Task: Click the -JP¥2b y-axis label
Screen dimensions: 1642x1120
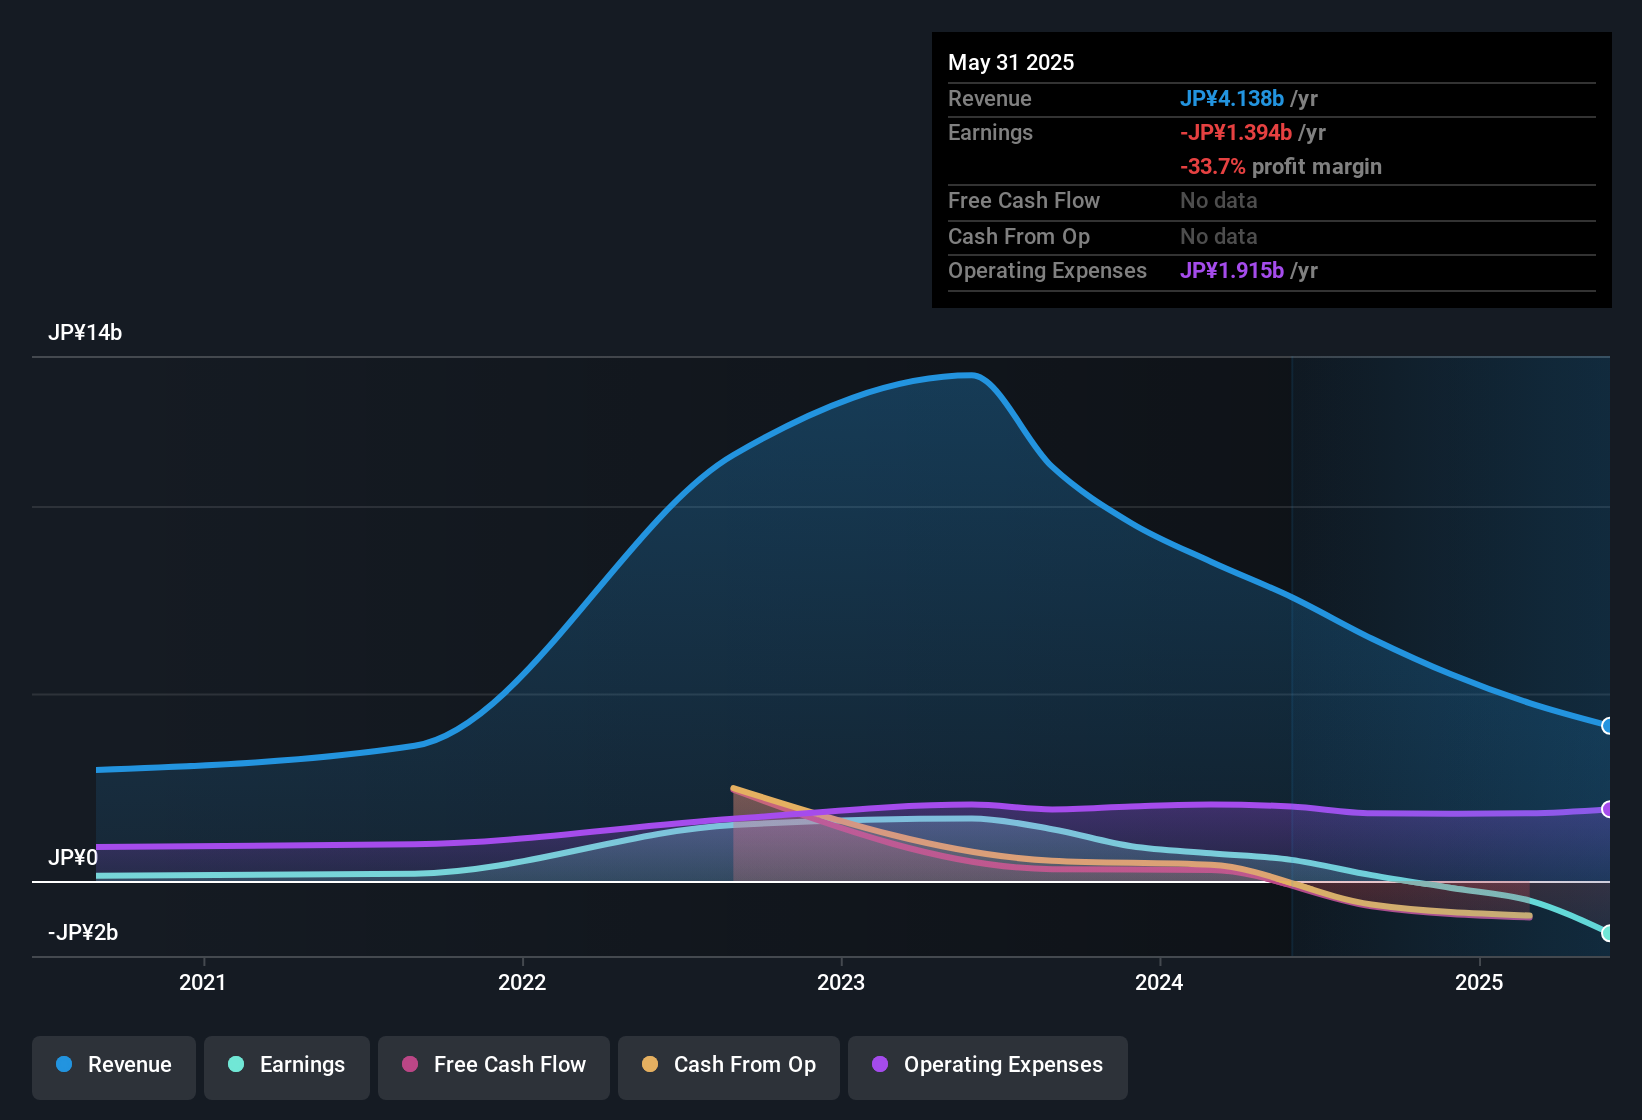Action: (83, 932)
